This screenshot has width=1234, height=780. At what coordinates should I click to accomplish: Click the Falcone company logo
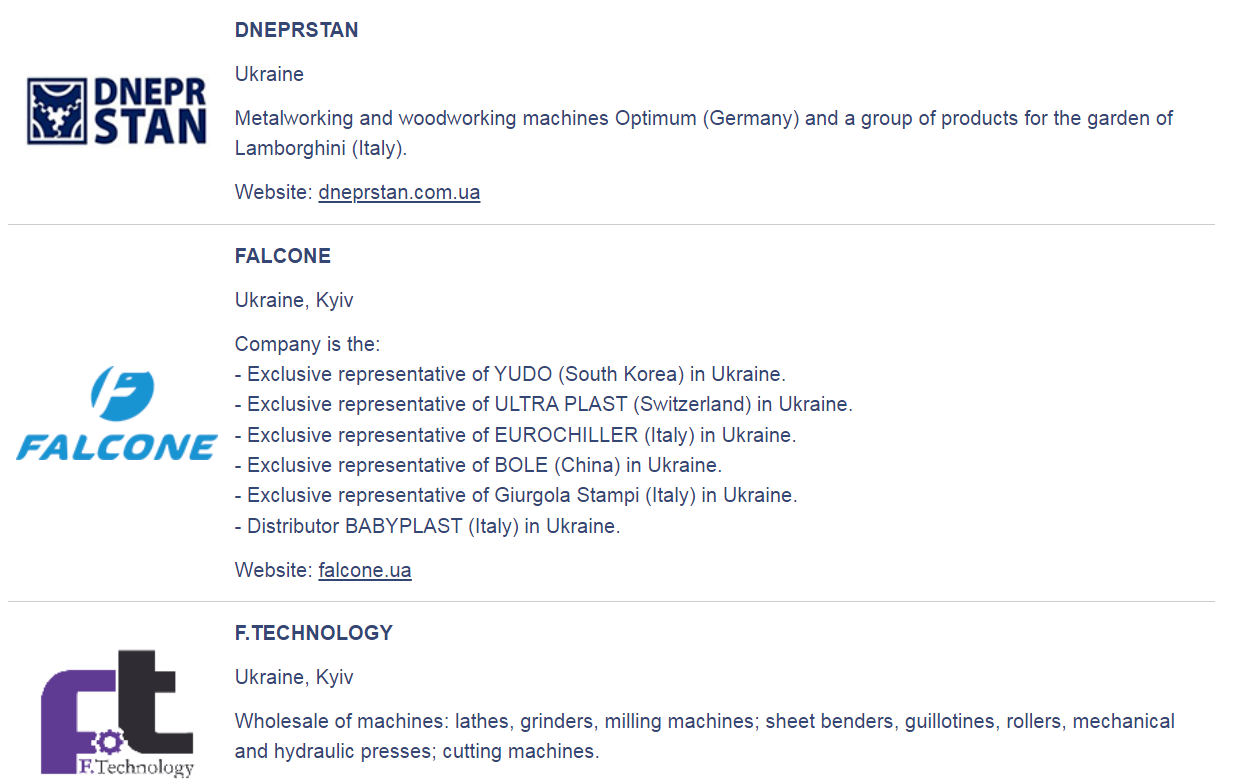coord(117,413)
